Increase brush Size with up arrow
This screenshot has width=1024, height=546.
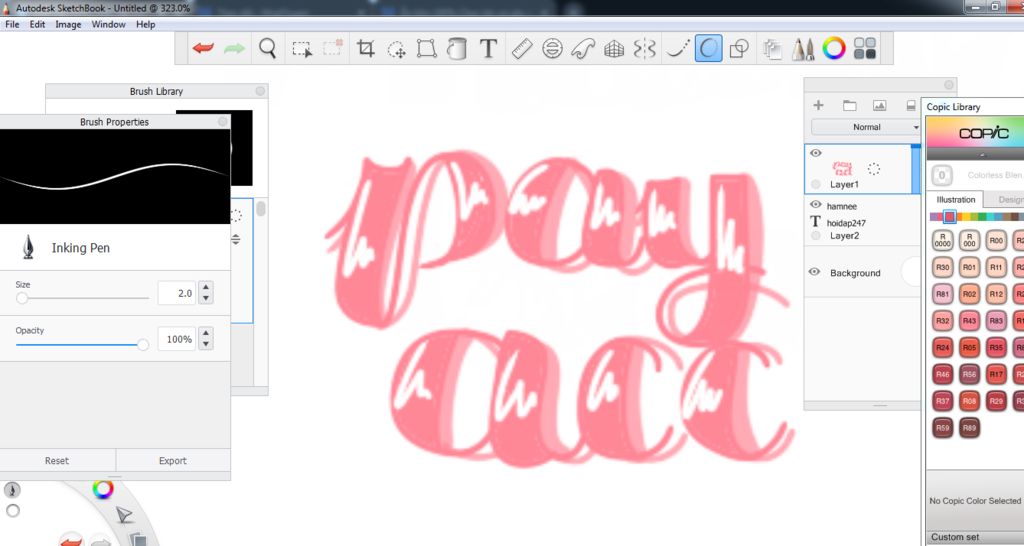(206, 287)
